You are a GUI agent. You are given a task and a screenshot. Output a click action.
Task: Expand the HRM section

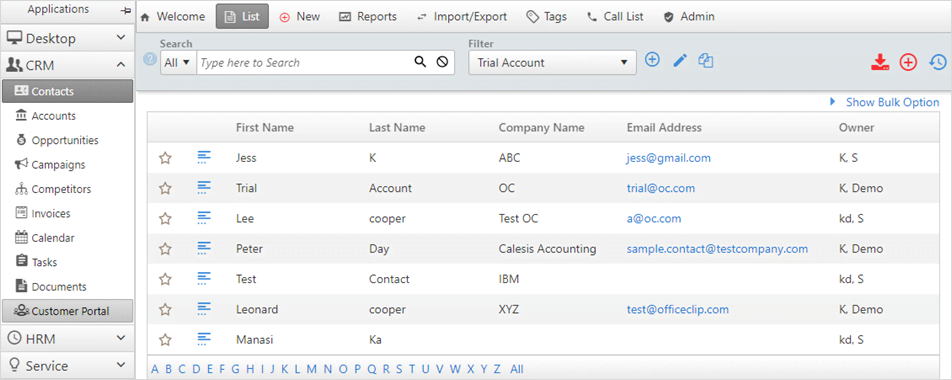pyautogui.click(x=67, y=338)
